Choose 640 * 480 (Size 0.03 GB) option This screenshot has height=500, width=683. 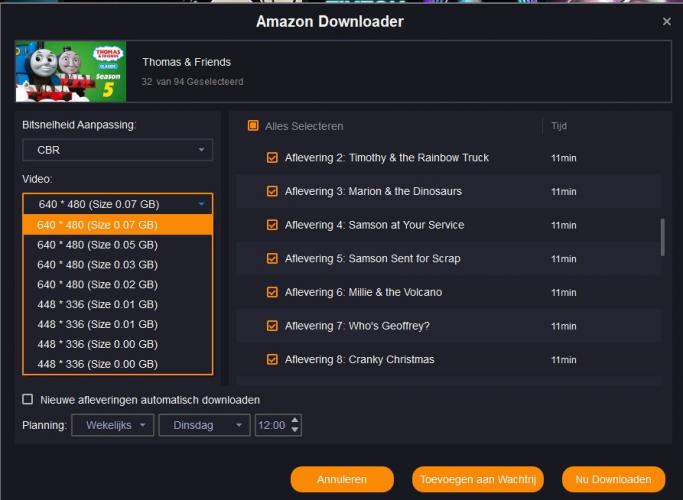[x=118, y=265]
